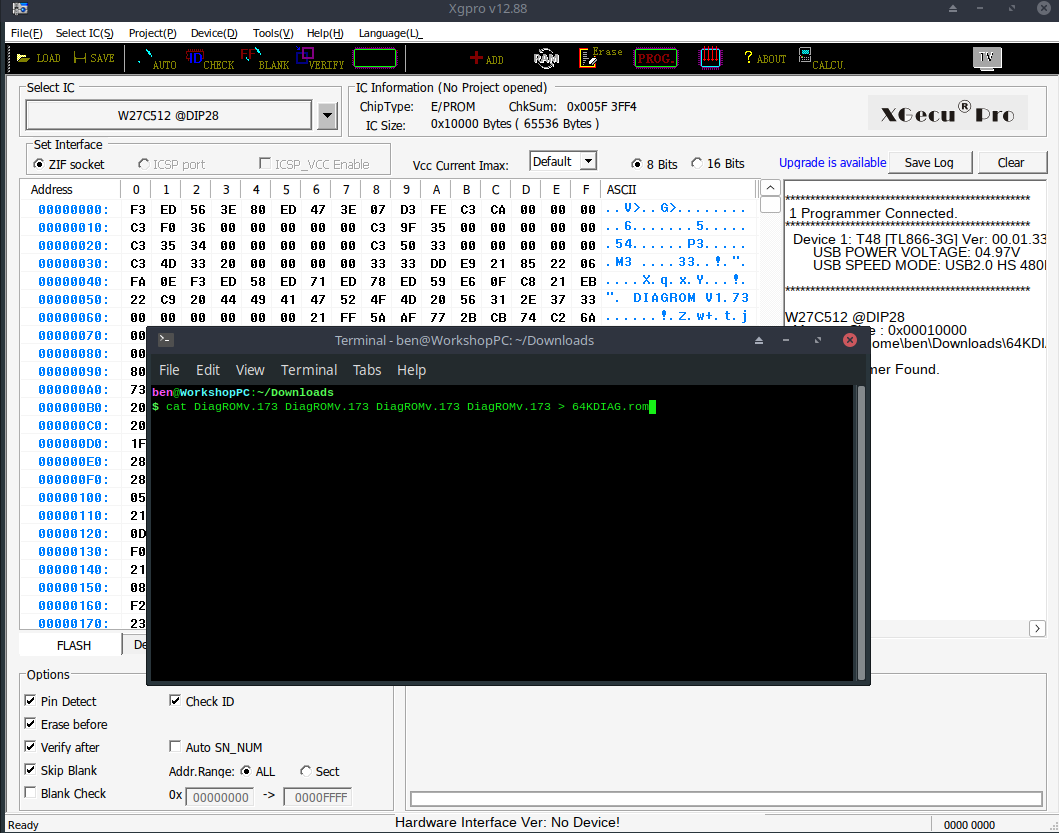Open the Project(P) menu
1059x833 pixels.
153,33
